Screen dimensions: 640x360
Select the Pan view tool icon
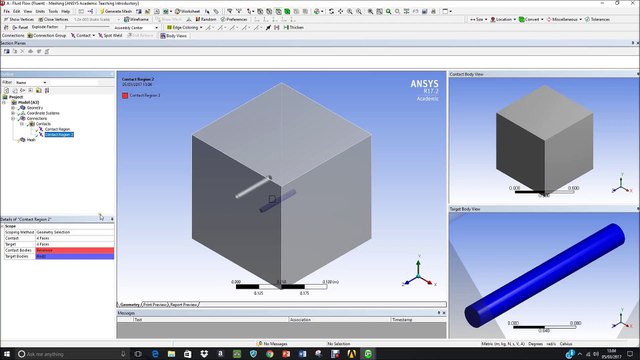[x=340, y=11]
